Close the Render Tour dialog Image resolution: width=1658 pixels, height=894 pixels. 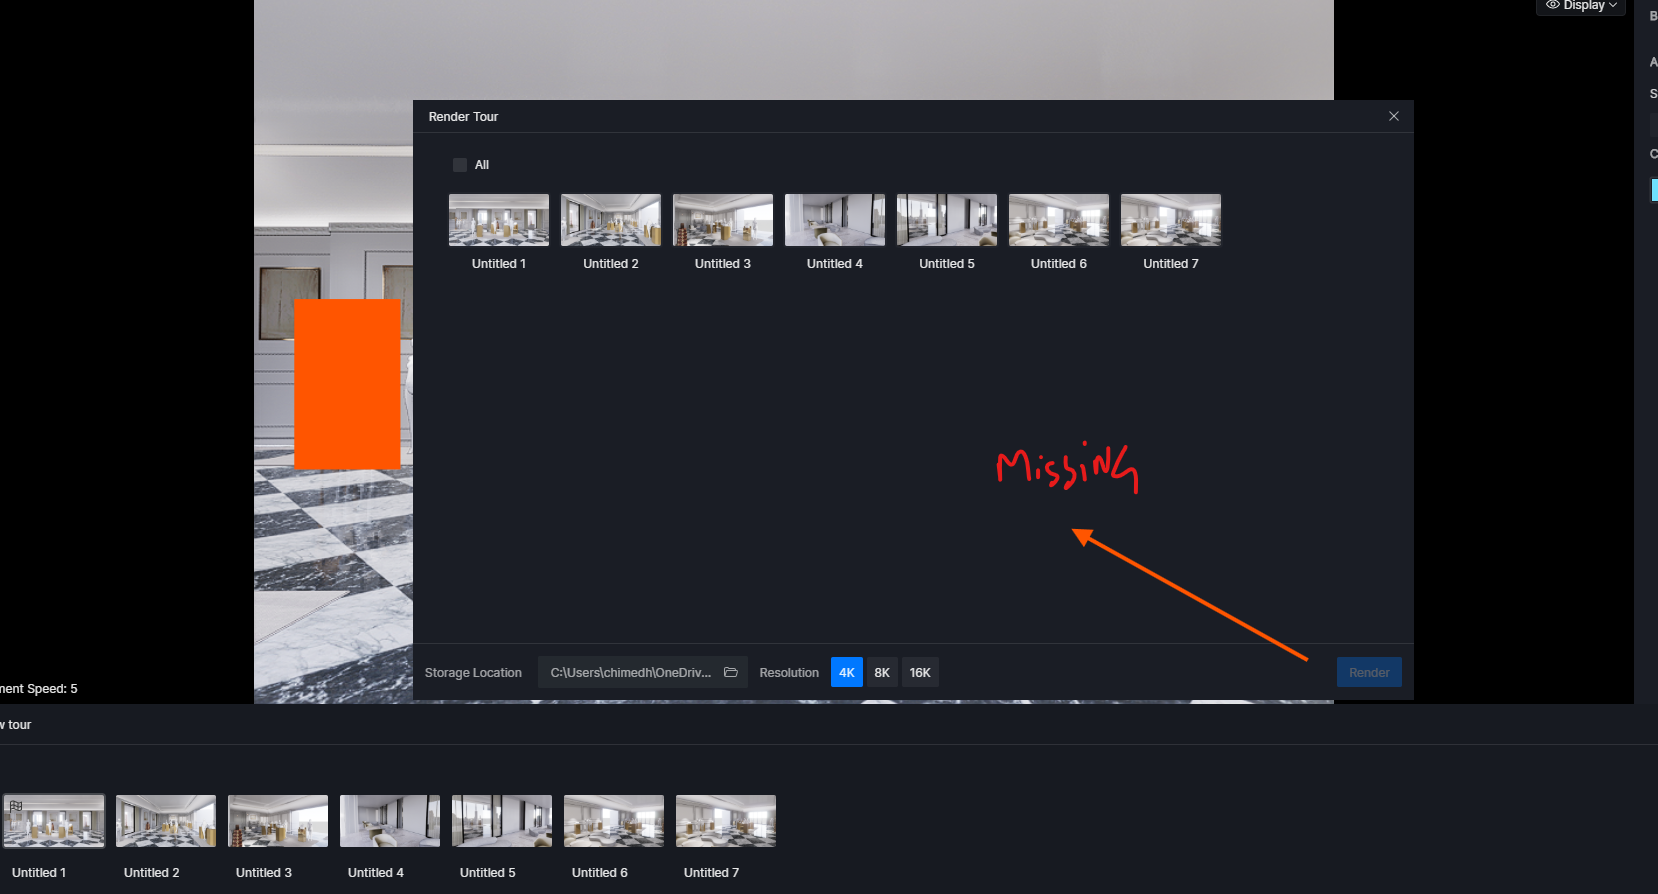point(1393,116)
